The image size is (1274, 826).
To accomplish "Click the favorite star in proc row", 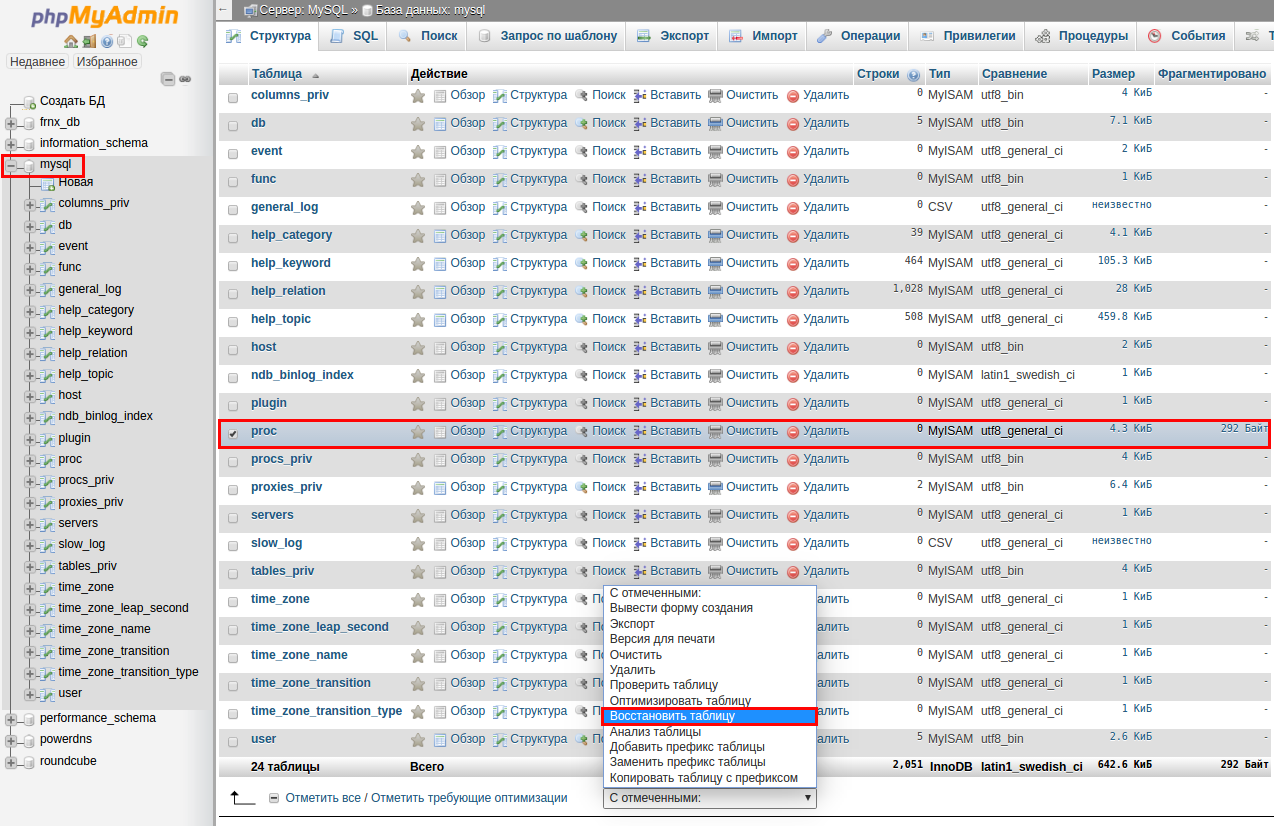I will coord(418,431).
